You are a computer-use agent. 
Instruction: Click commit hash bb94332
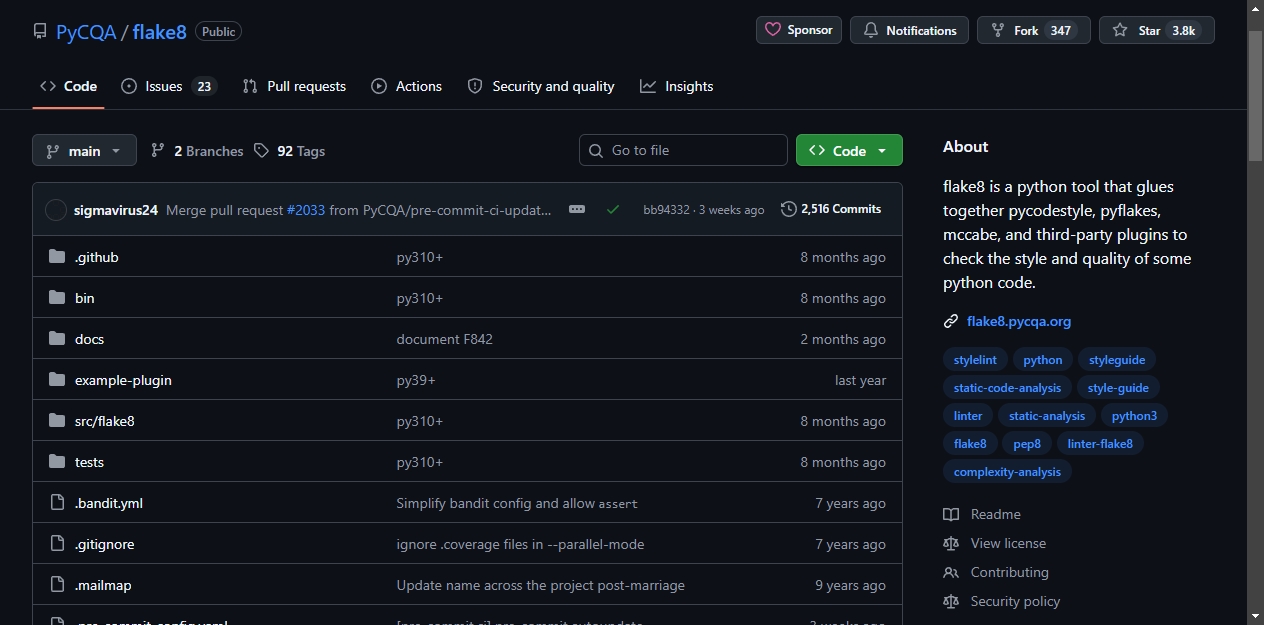(x=666, y=210)
